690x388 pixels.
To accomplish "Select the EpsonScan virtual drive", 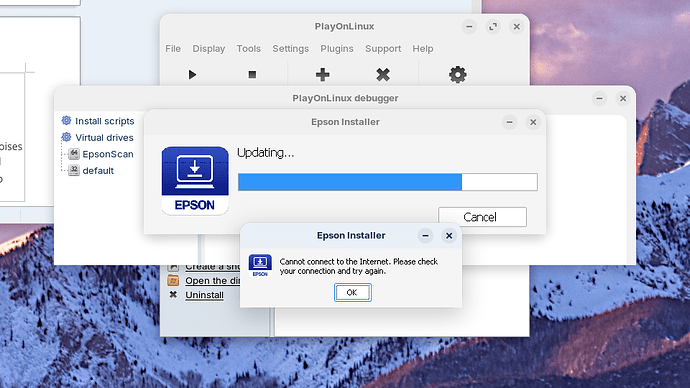I will pyautogui.click(x=108, y=154).
